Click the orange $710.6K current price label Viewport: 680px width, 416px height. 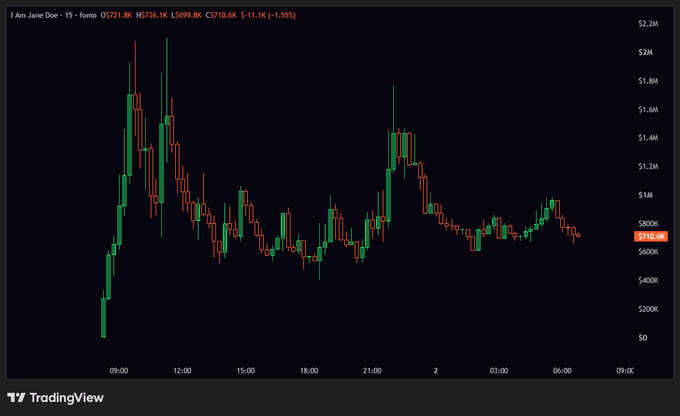click(651, 236)
